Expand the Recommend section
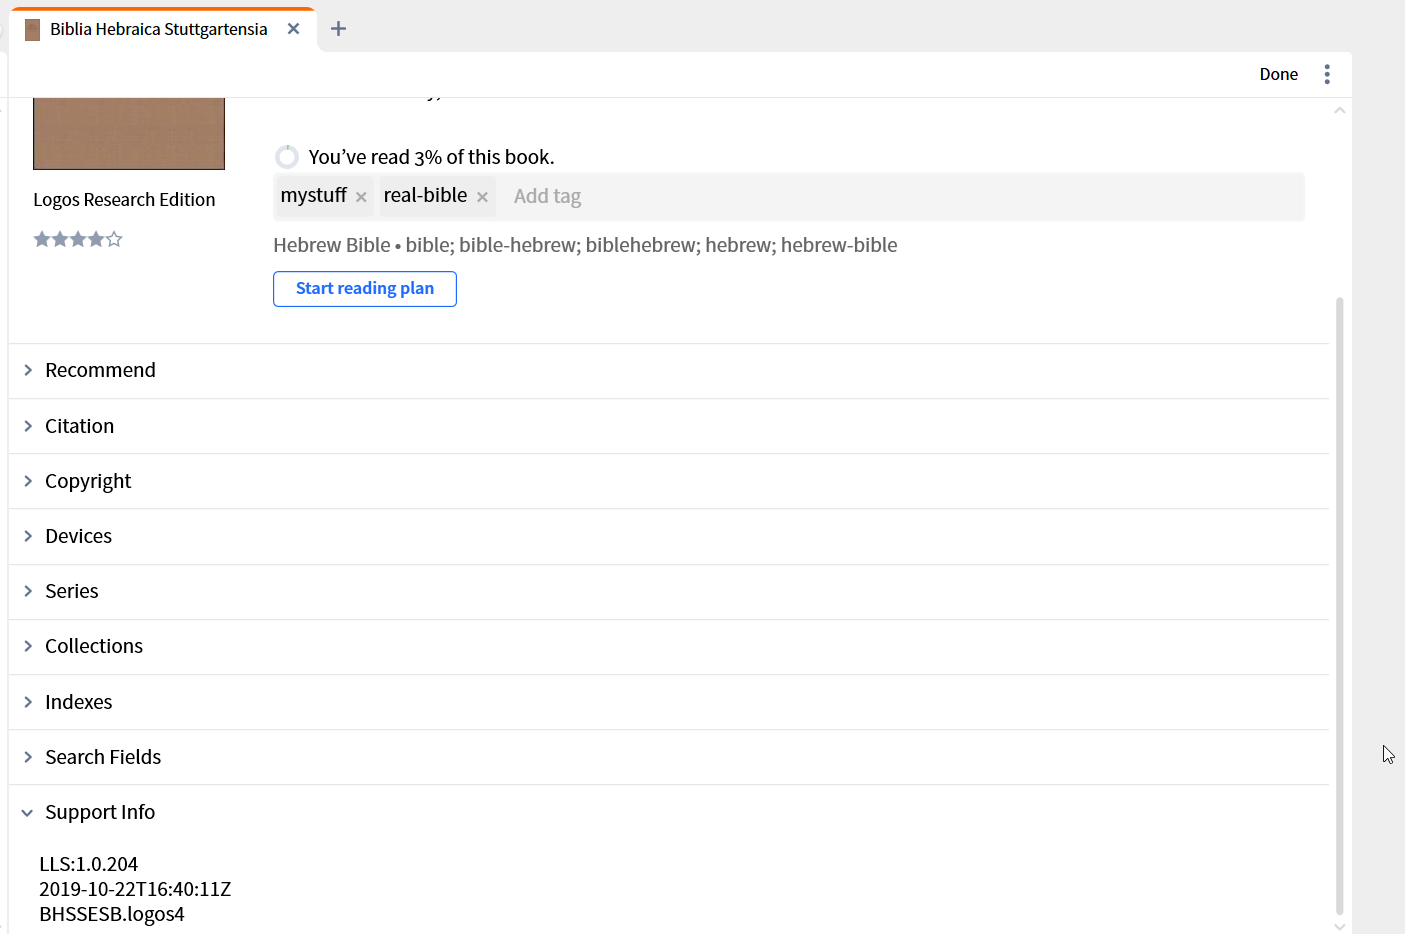The image size is (1405, 934). (x=668, y=371)
